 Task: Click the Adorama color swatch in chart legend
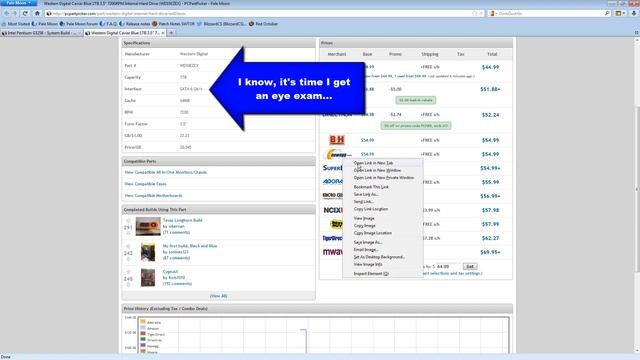(143, 322)
